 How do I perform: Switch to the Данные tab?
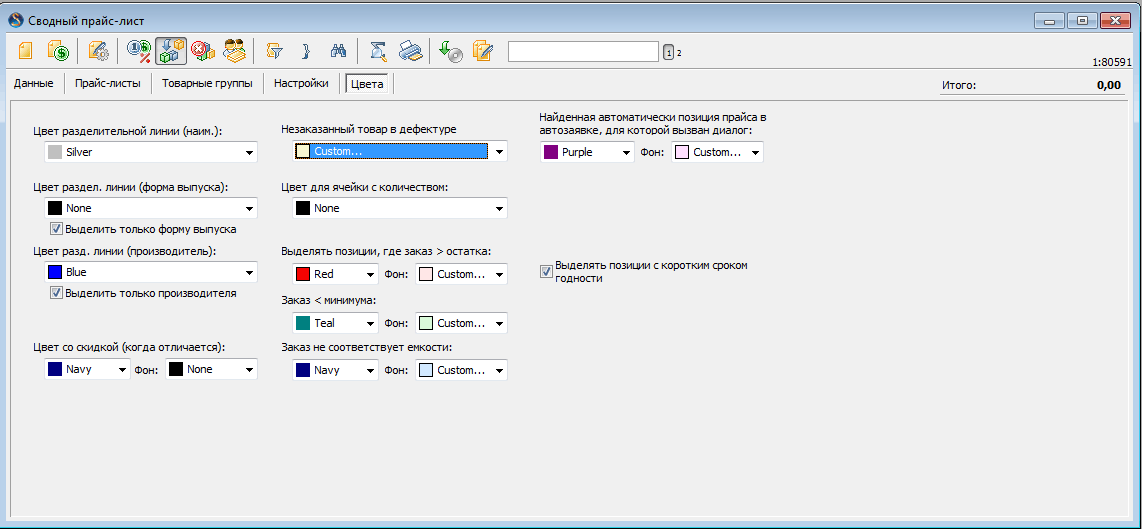pos(34,84)
